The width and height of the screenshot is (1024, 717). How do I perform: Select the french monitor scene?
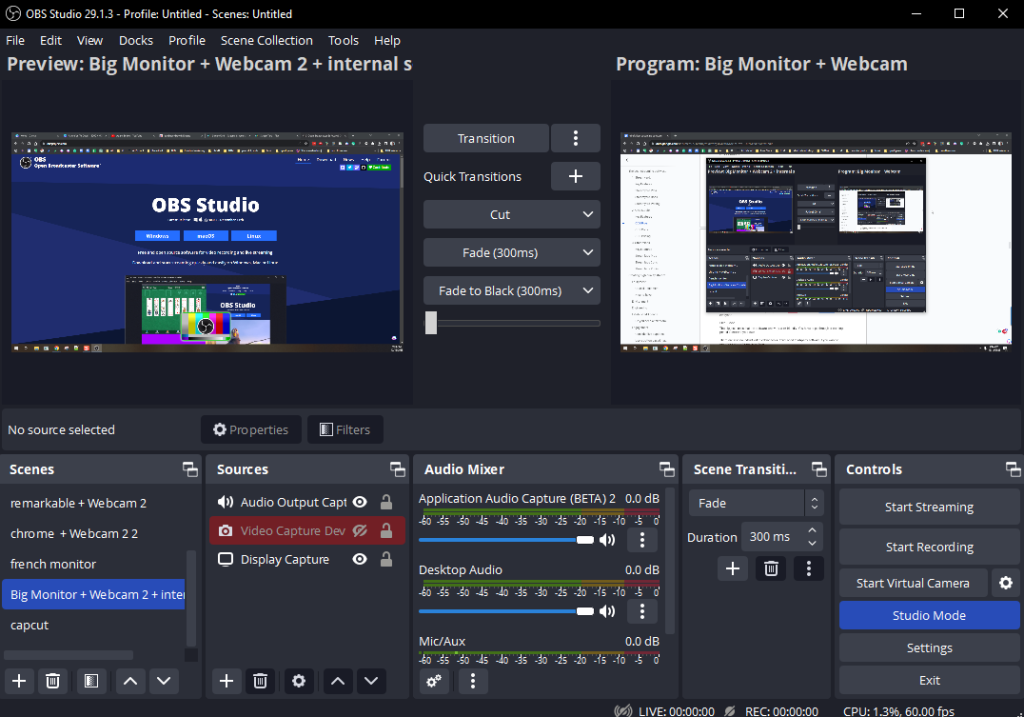[52, 563]
